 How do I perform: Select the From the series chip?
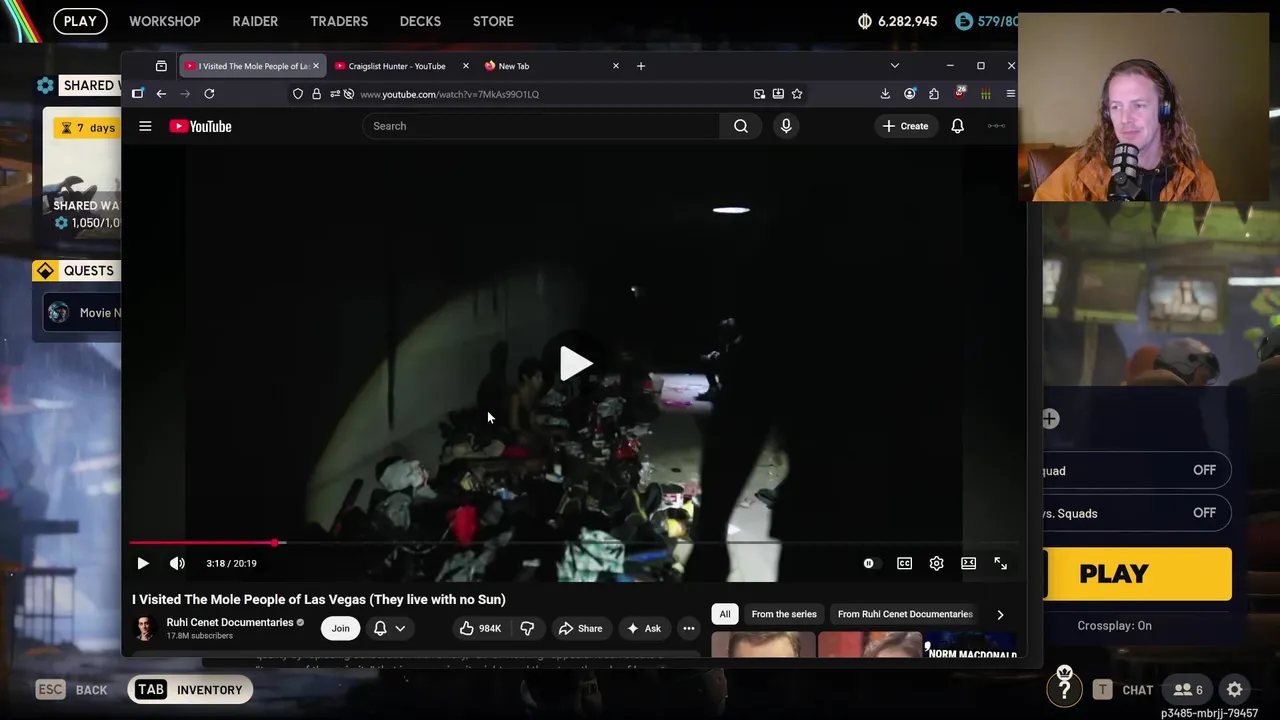click(784, 614)
